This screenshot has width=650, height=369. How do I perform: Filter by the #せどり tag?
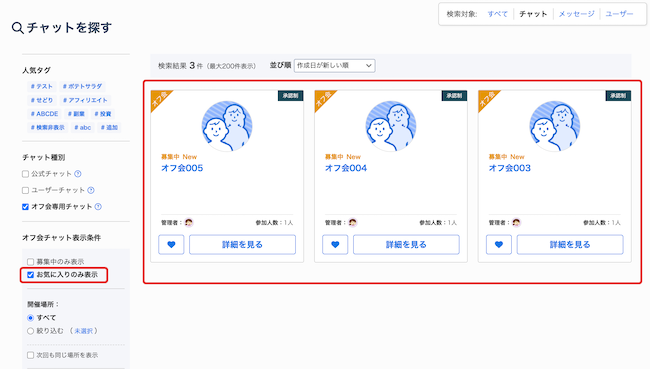41,100
